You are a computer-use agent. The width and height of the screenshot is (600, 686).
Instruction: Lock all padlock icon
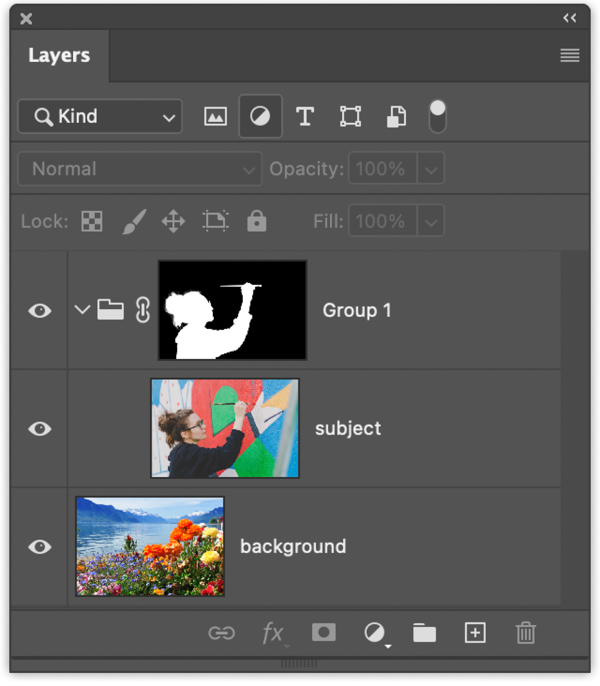(x=256, y=220)
